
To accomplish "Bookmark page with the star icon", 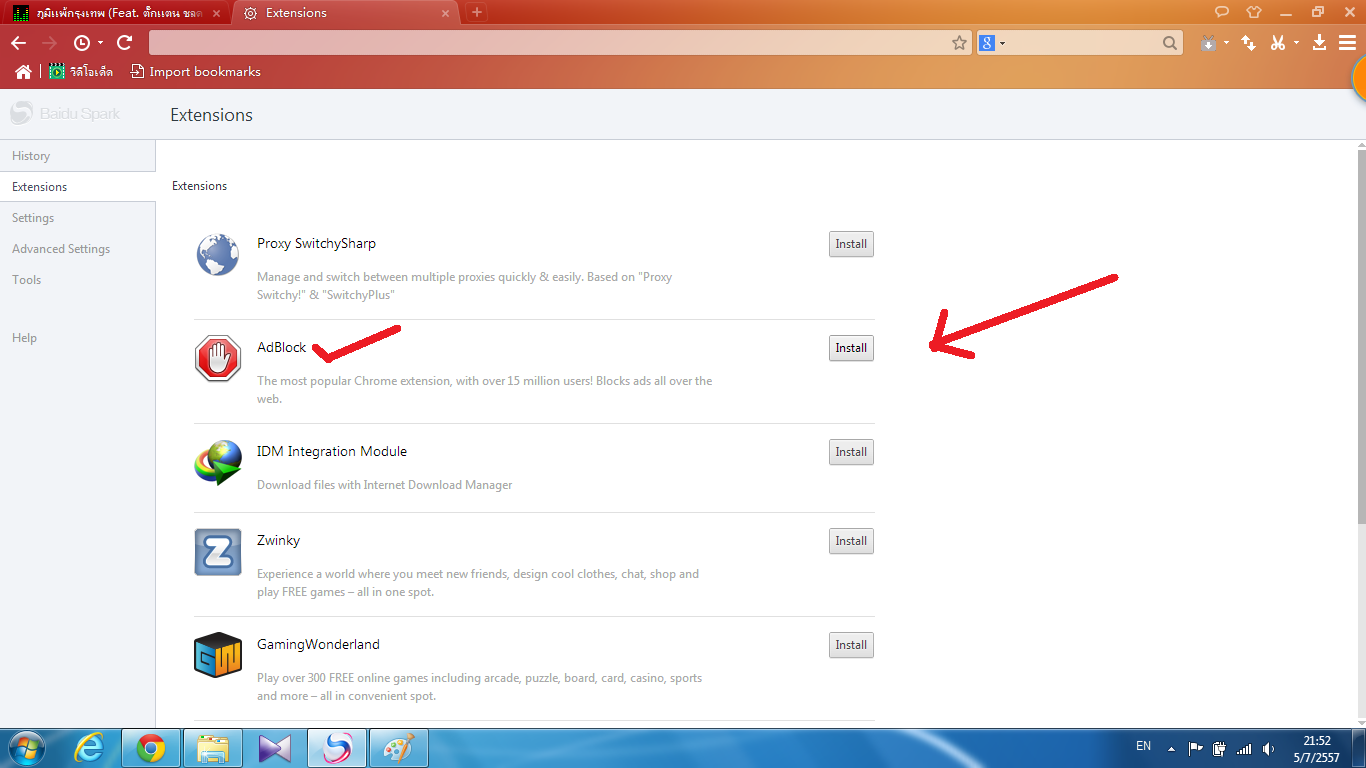I will [x=959, y=43].
